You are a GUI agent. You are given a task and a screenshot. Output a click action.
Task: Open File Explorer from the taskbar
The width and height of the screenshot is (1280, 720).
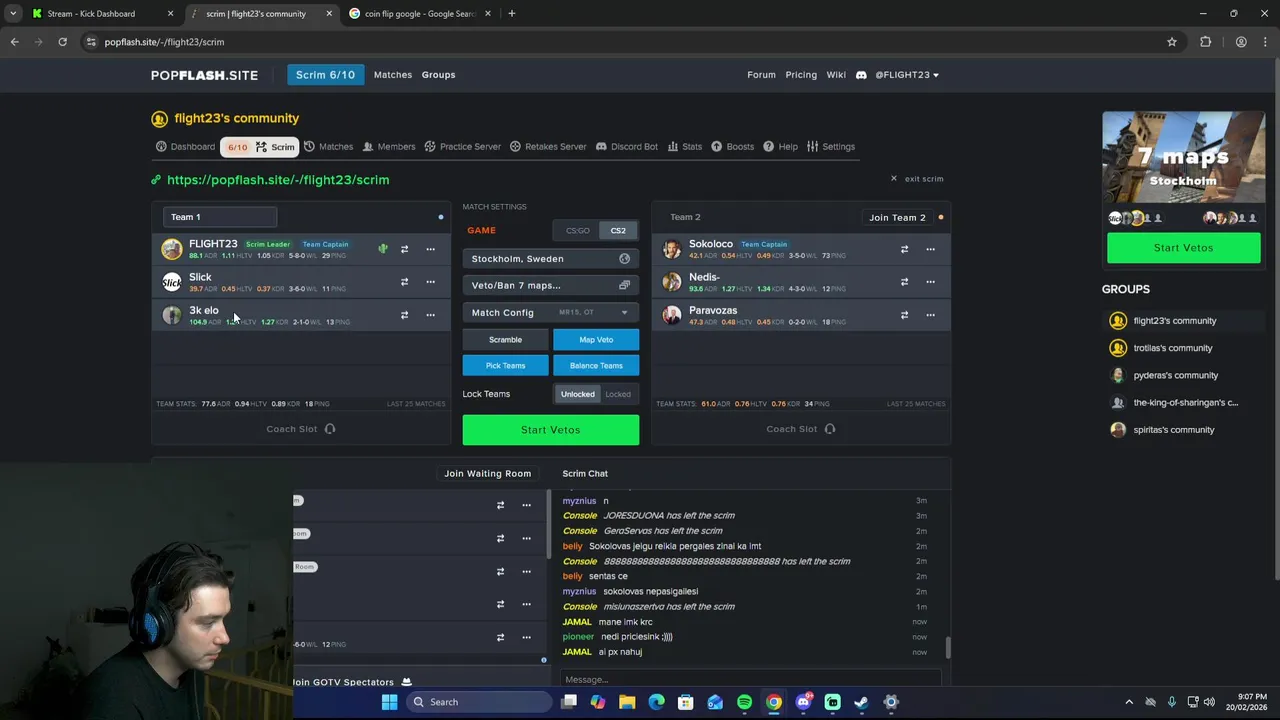[627, 702]
